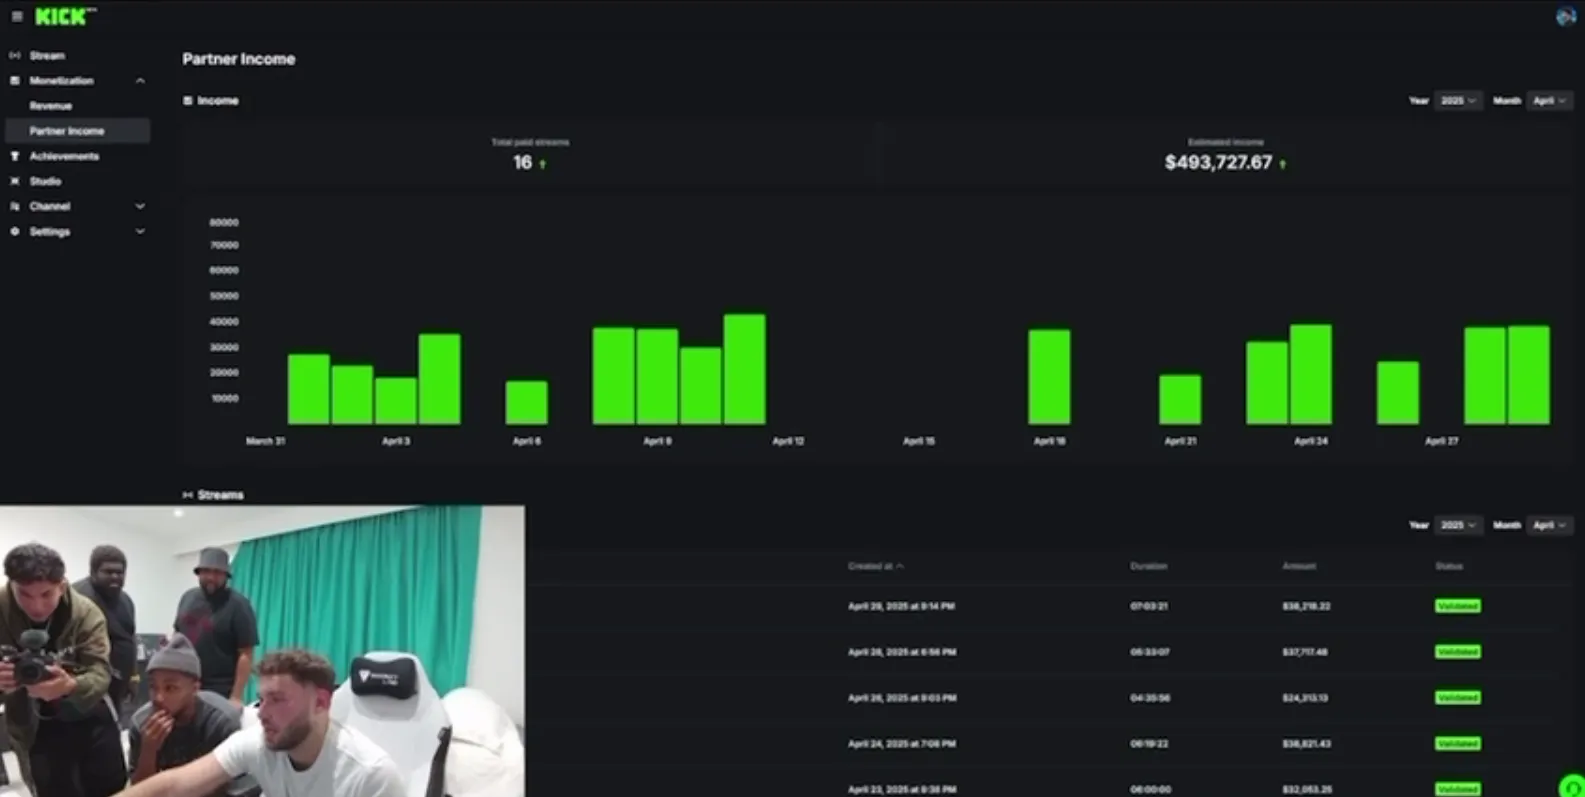Image resolution: width=1585 pixels, height=797 pixels.
Task: Select Partner Income in the sidebar
Action: tap(67, 131)
